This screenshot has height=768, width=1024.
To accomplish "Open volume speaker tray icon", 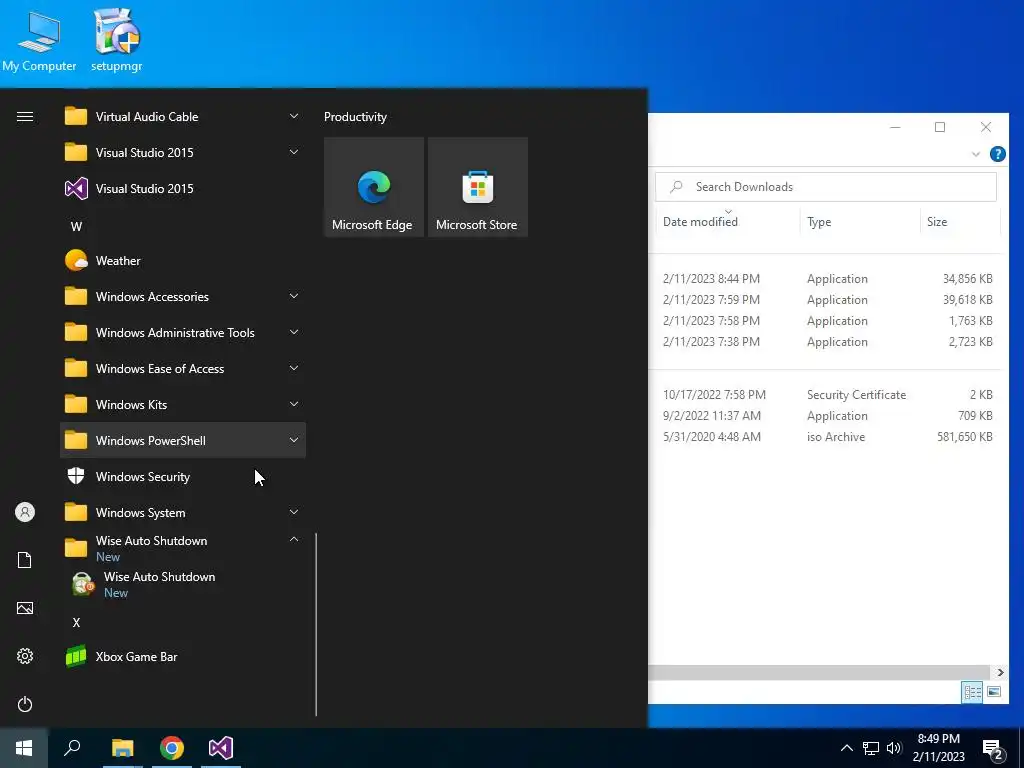I will (894, 748).
